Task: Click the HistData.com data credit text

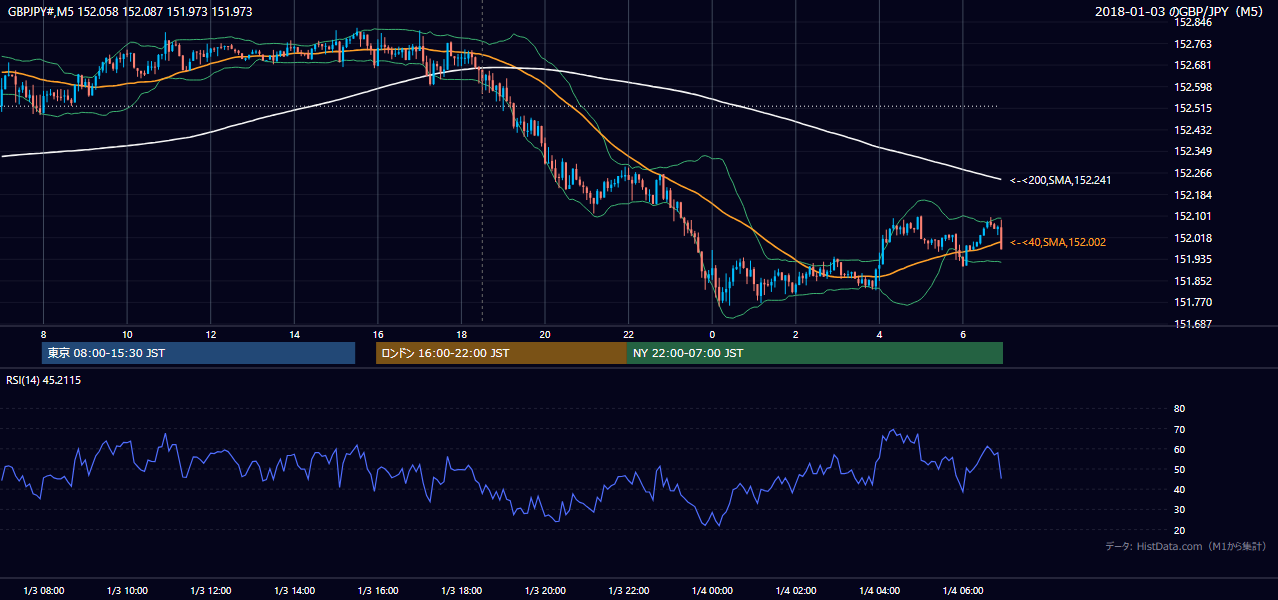Action: pos(1185,546)
